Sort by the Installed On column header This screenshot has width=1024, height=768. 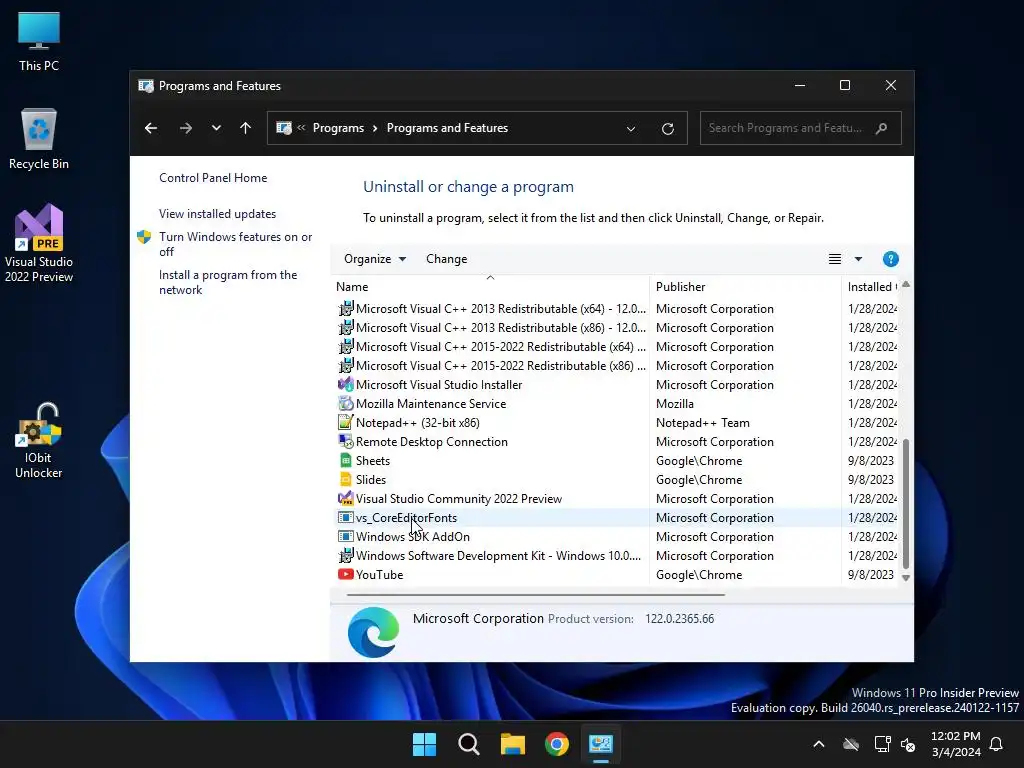tap(872, 287)
